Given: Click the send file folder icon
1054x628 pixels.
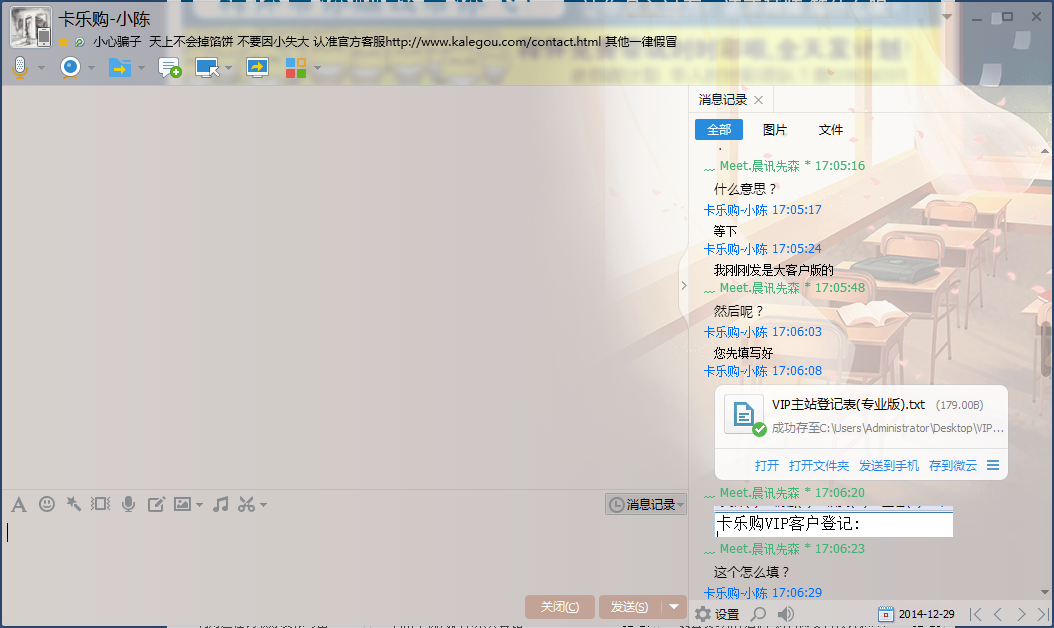Looking at the screenshot, I should [119, 67].
